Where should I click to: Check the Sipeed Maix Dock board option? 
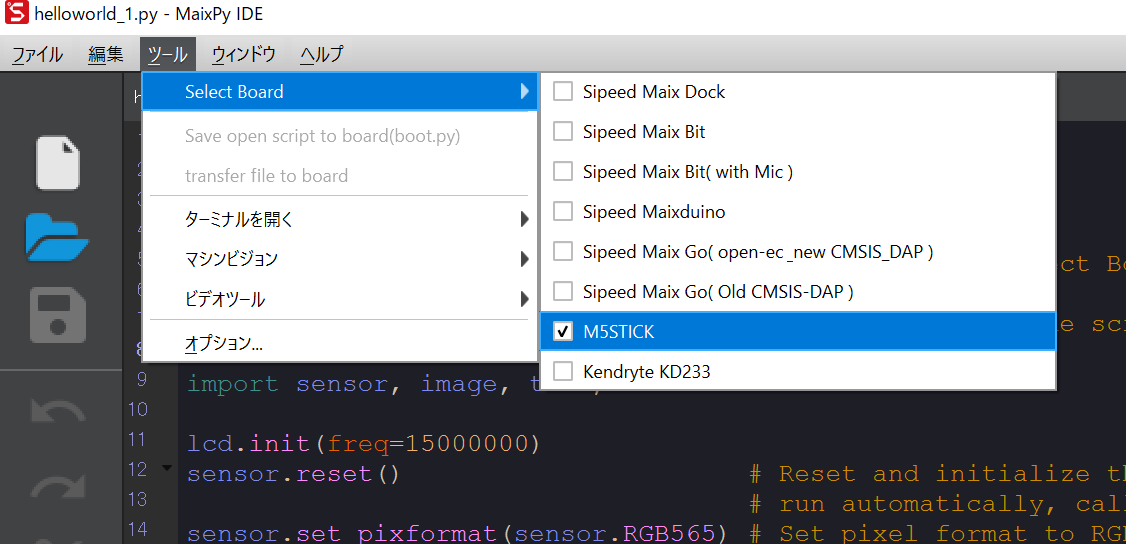563,92
